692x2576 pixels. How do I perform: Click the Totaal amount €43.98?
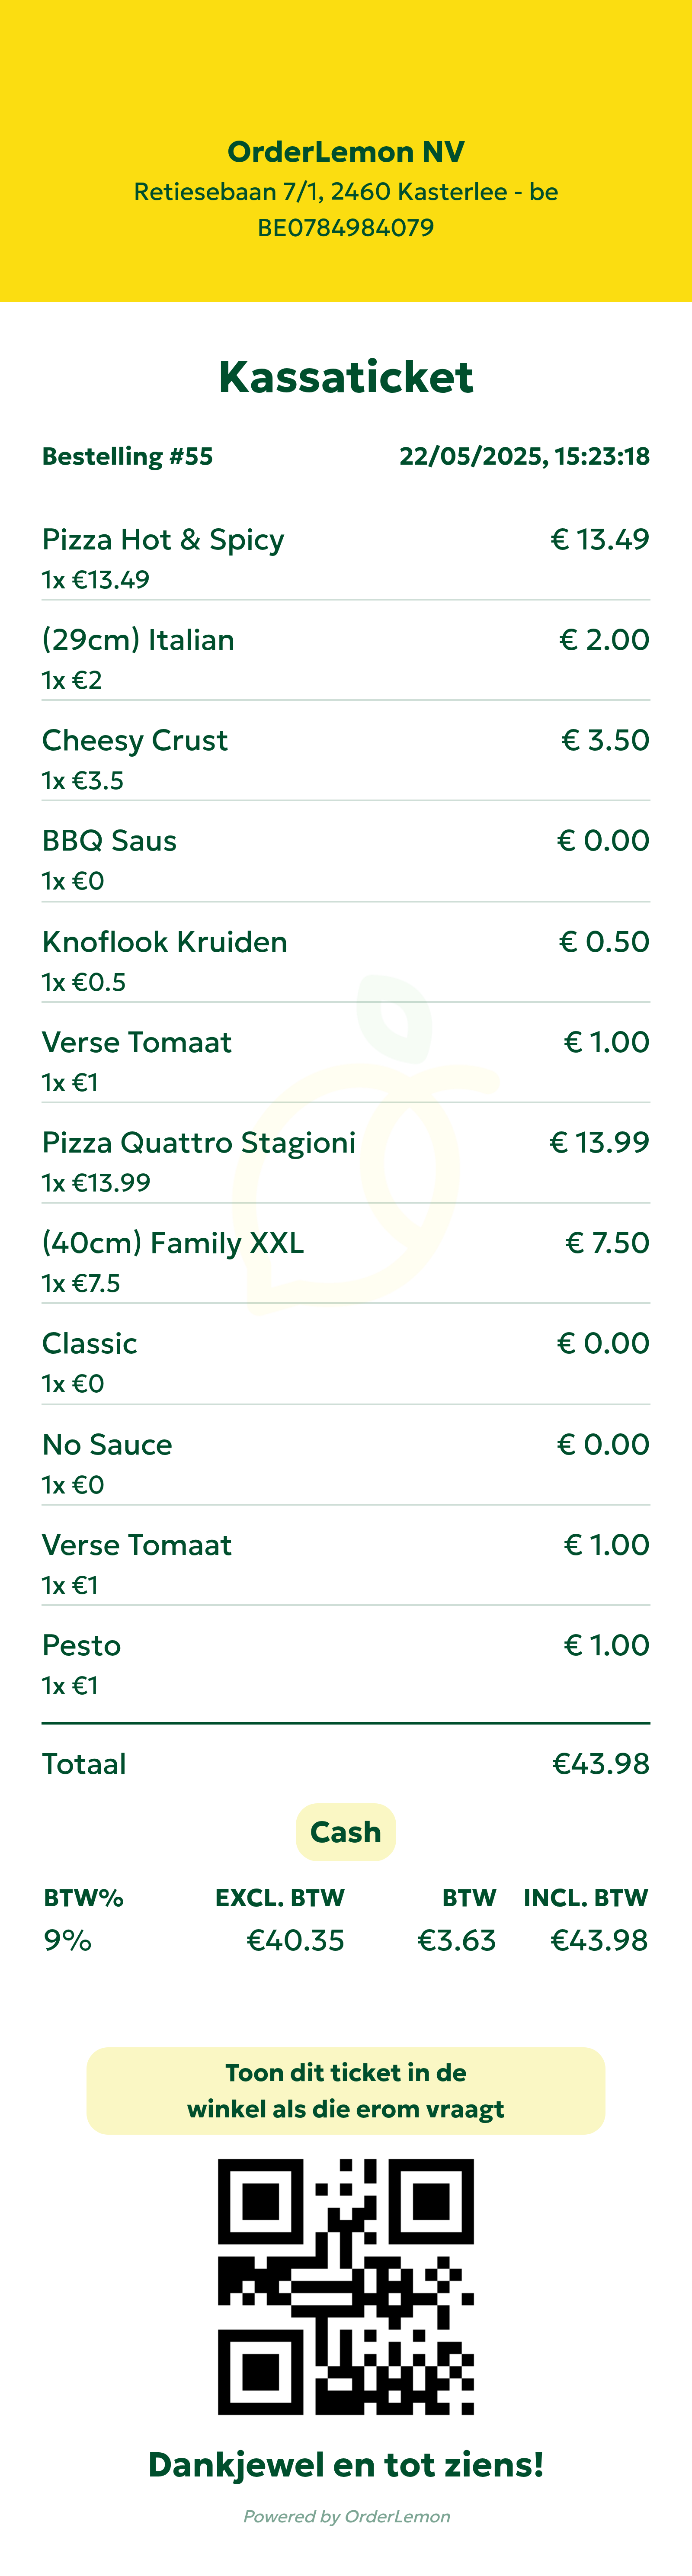tap(600, 1764)
